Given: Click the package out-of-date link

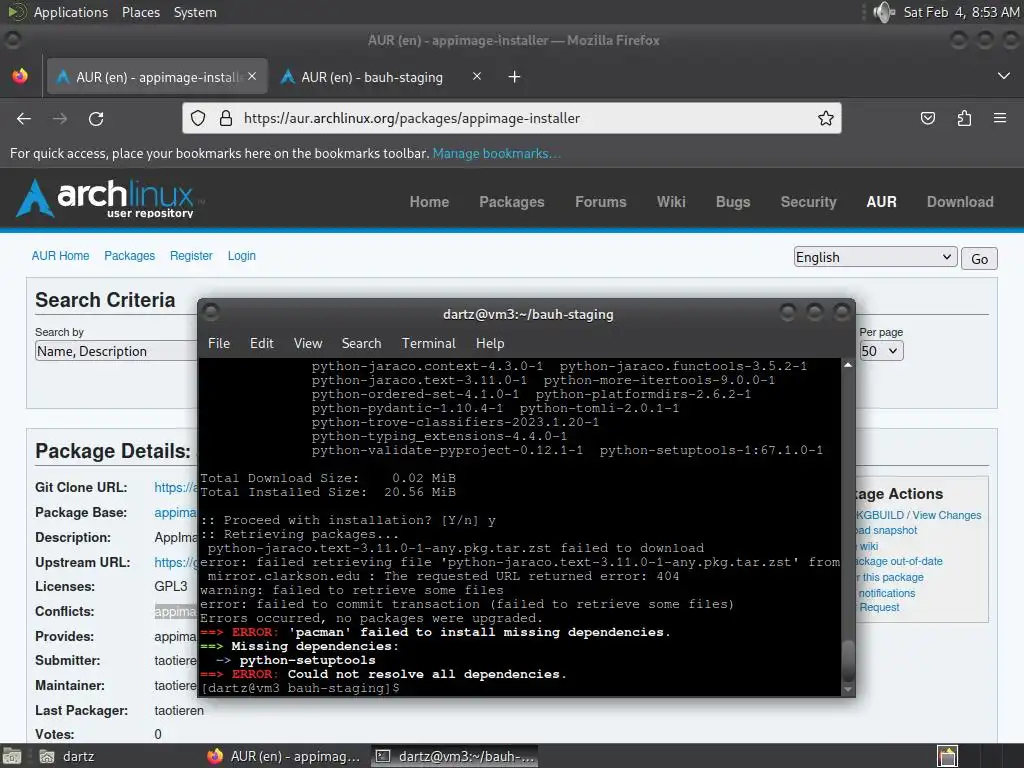Looking at the screenshot, I should (x=900, y=562).
